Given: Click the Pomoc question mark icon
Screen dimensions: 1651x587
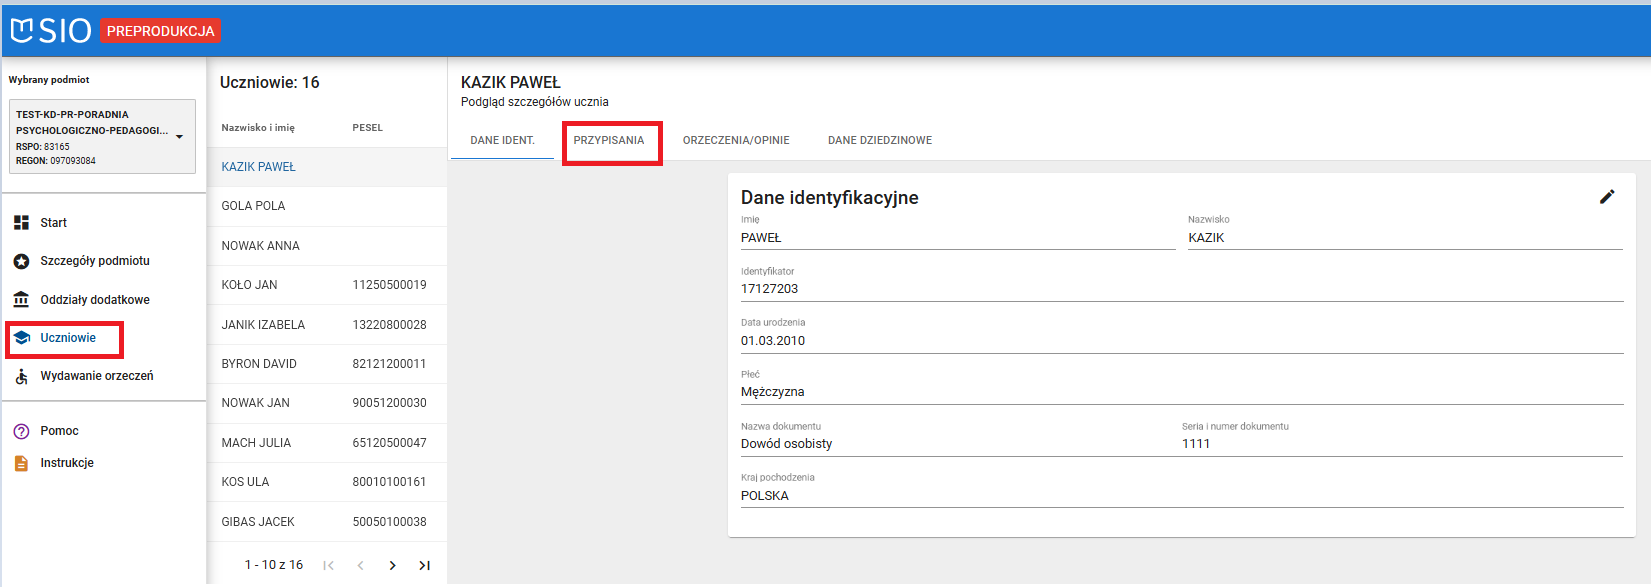Looking at the screenshot, I should click(x=21, y=431).
